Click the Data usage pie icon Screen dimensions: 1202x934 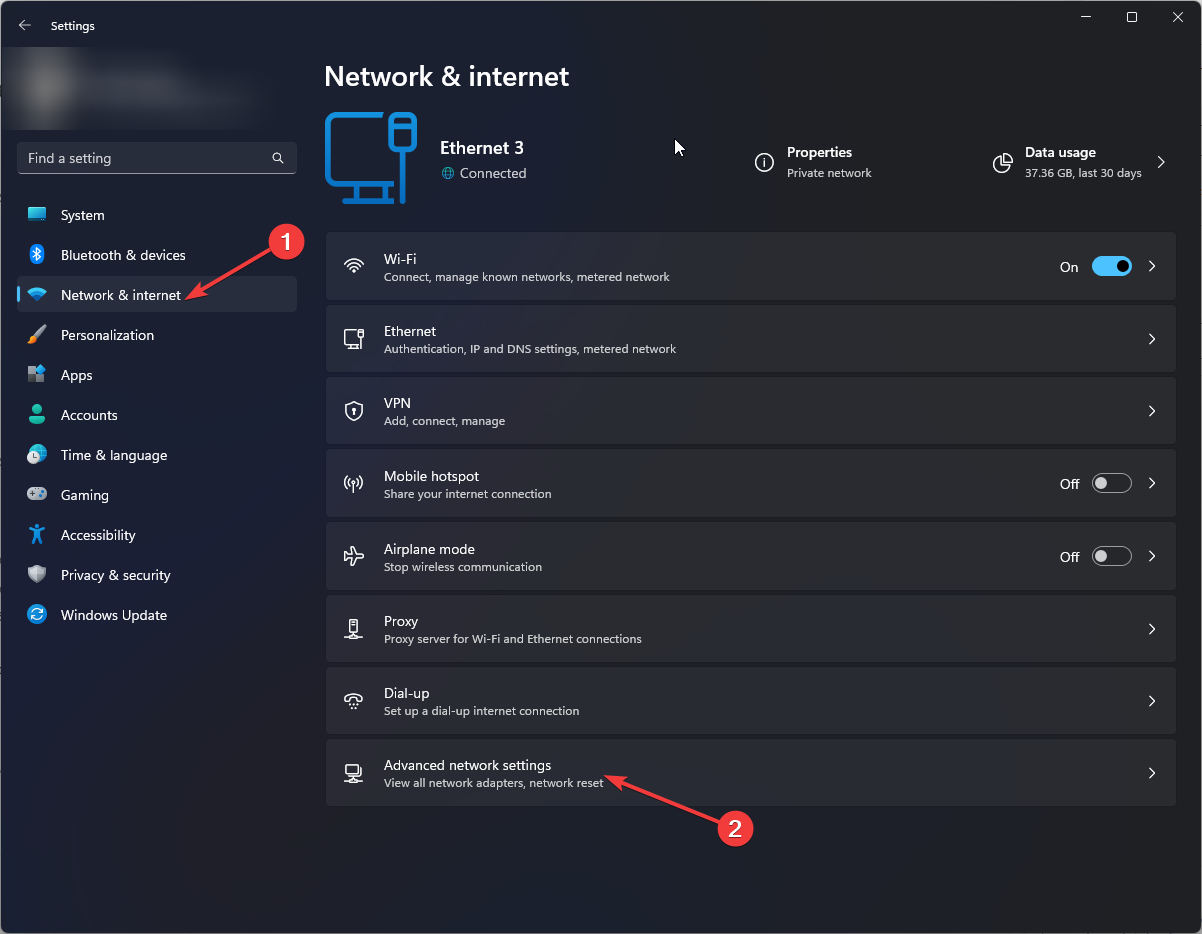tap(1002, 162)
